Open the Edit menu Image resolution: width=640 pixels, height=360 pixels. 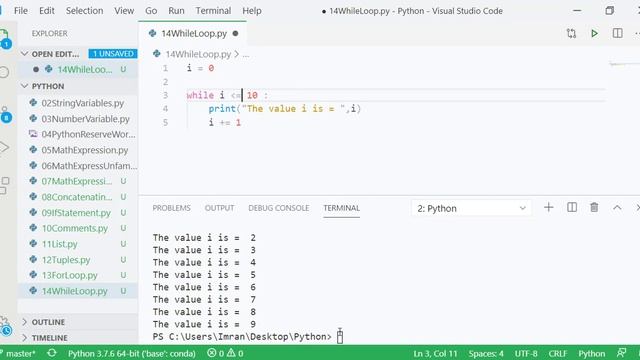pos(47,11)
